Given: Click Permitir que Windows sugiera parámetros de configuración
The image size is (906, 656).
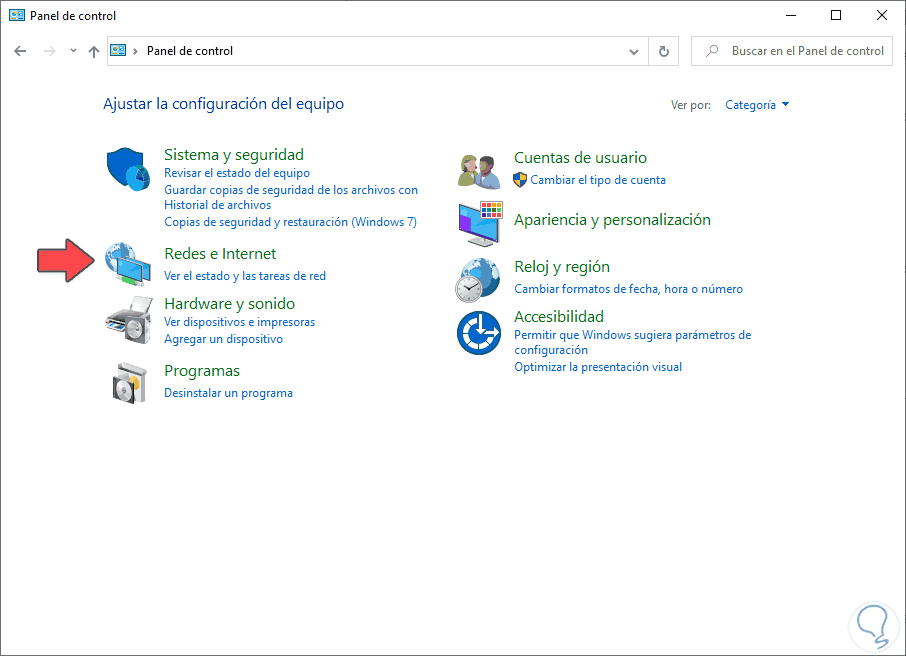Looking at the screenshot, I should [633, 342].
